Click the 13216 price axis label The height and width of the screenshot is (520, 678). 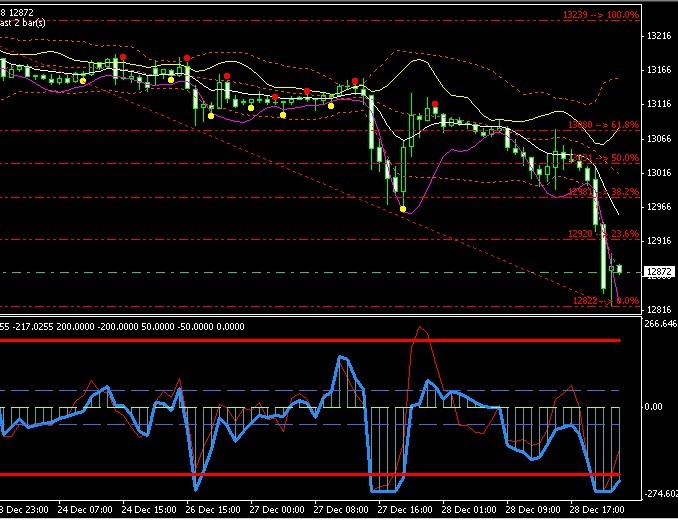[x=659, y=36]
